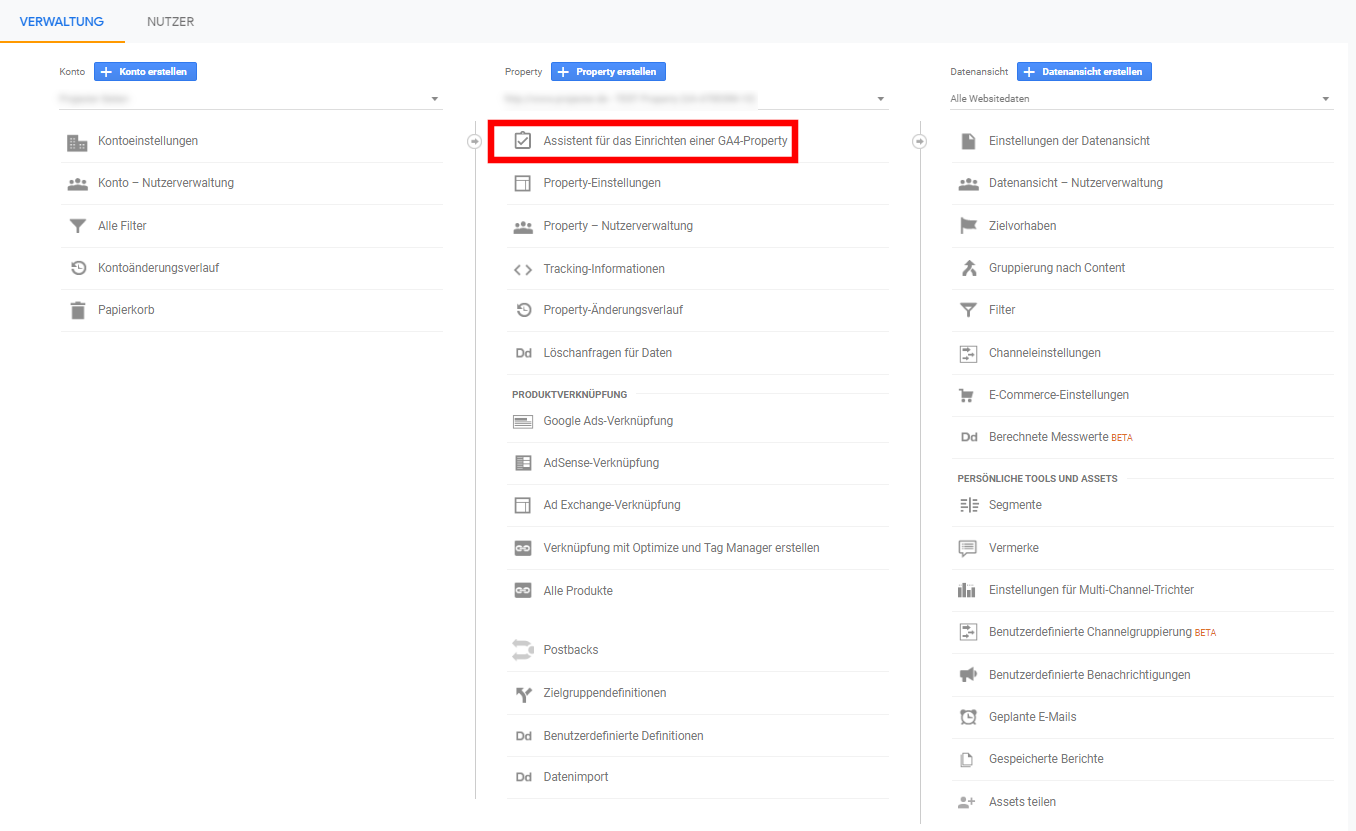The width and height of the screenshot is (1356, 831).
Task: Expand the Alle Websitedaten view dropdown
Action: [x=1140, y=99]
